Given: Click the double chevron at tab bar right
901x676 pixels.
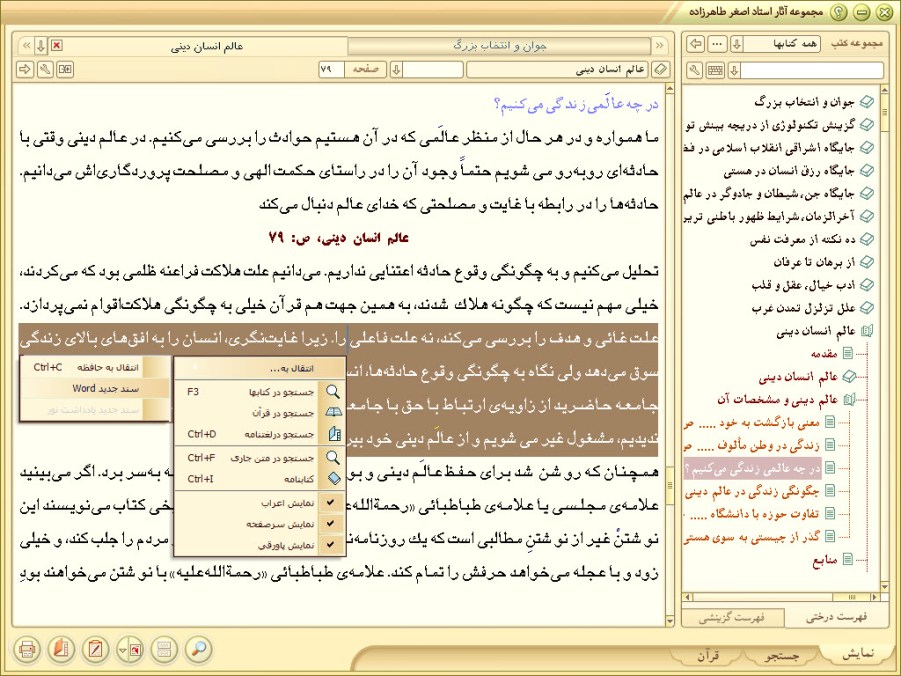Looking at the screenshot, I should [x=660, y=45].
